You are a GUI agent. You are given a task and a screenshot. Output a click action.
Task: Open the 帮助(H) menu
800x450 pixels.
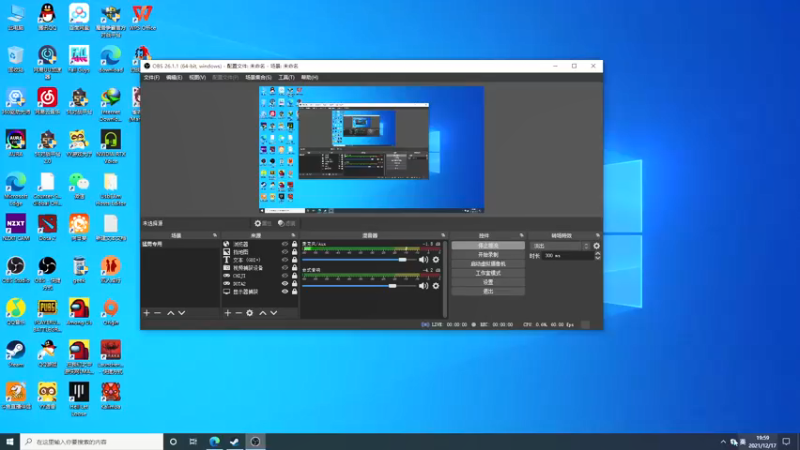click(x=309, y=78)
